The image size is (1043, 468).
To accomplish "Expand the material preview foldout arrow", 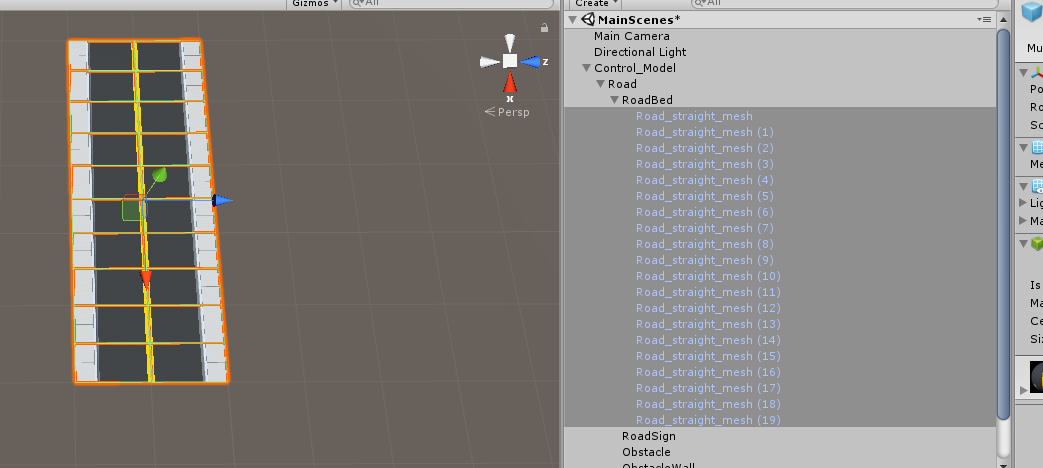I will [1023, 390].
